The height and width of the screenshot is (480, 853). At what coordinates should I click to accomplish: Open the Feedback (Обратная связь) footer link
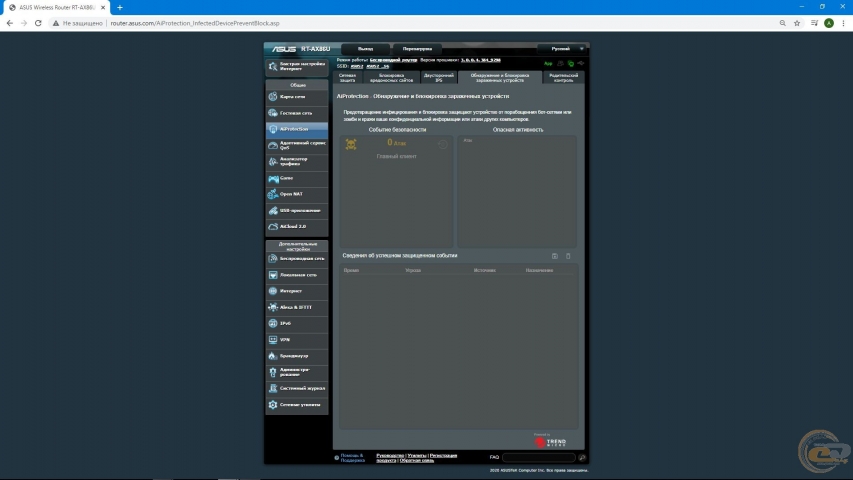coord(417,460)
